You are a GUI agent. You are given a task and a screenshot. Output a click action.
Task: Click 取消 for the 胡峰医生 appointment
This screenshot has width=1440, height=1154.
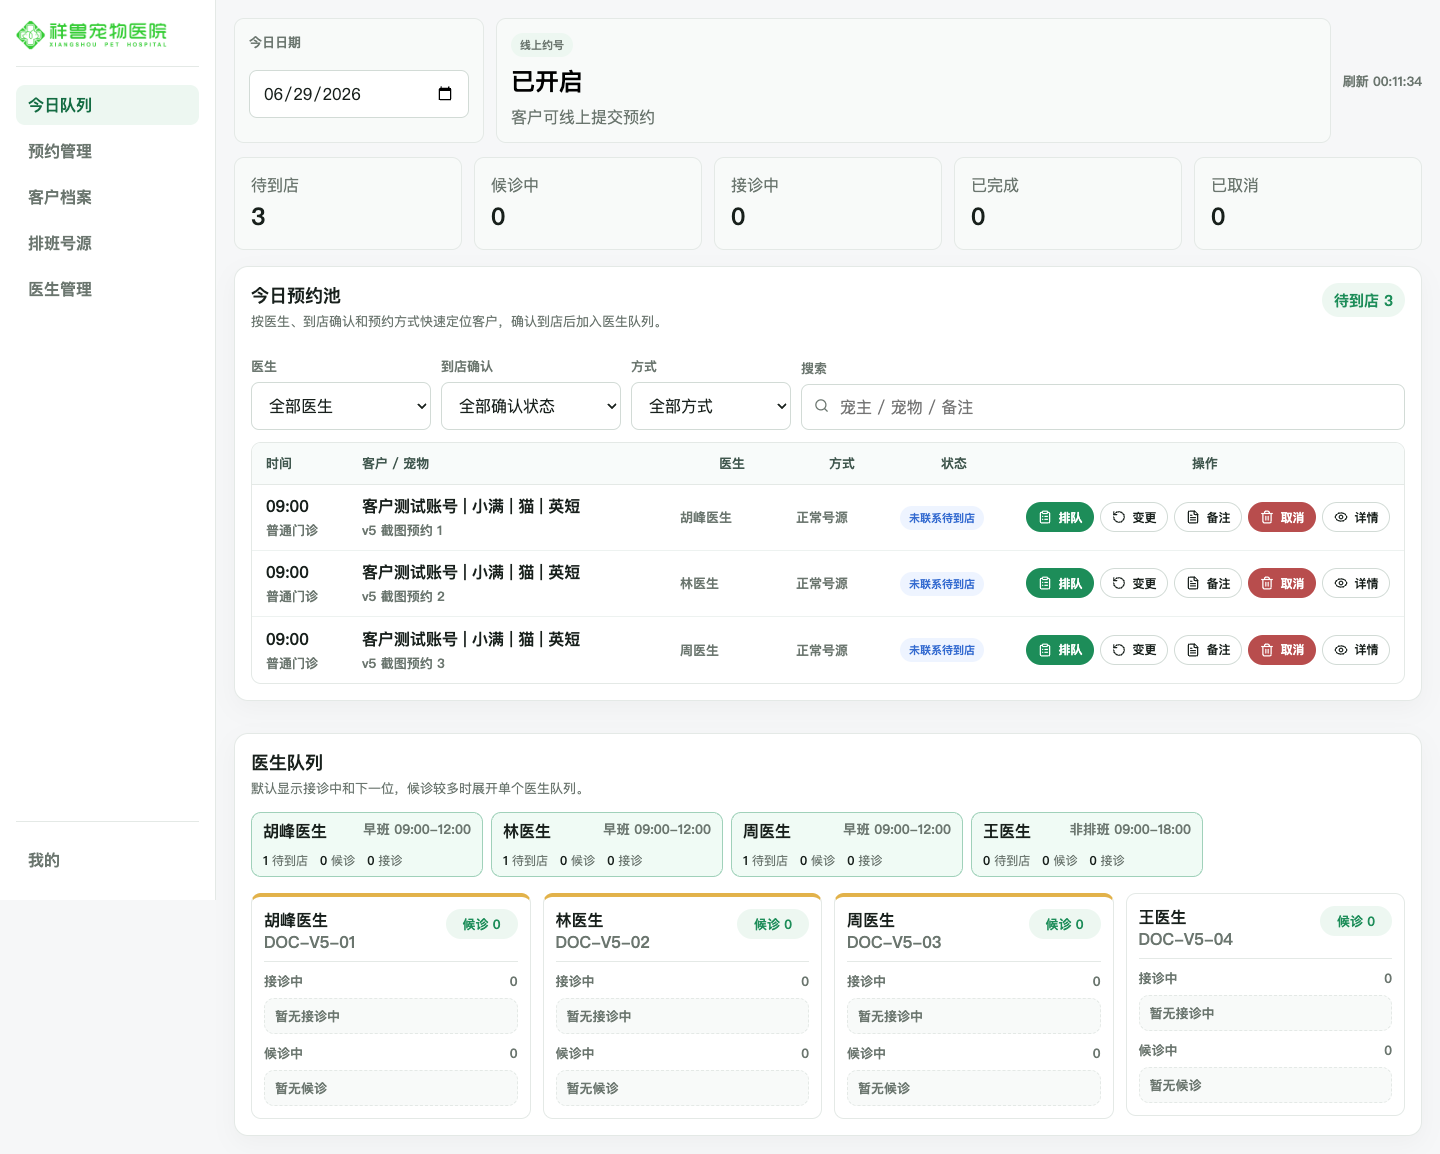(x=1282, y=517)
